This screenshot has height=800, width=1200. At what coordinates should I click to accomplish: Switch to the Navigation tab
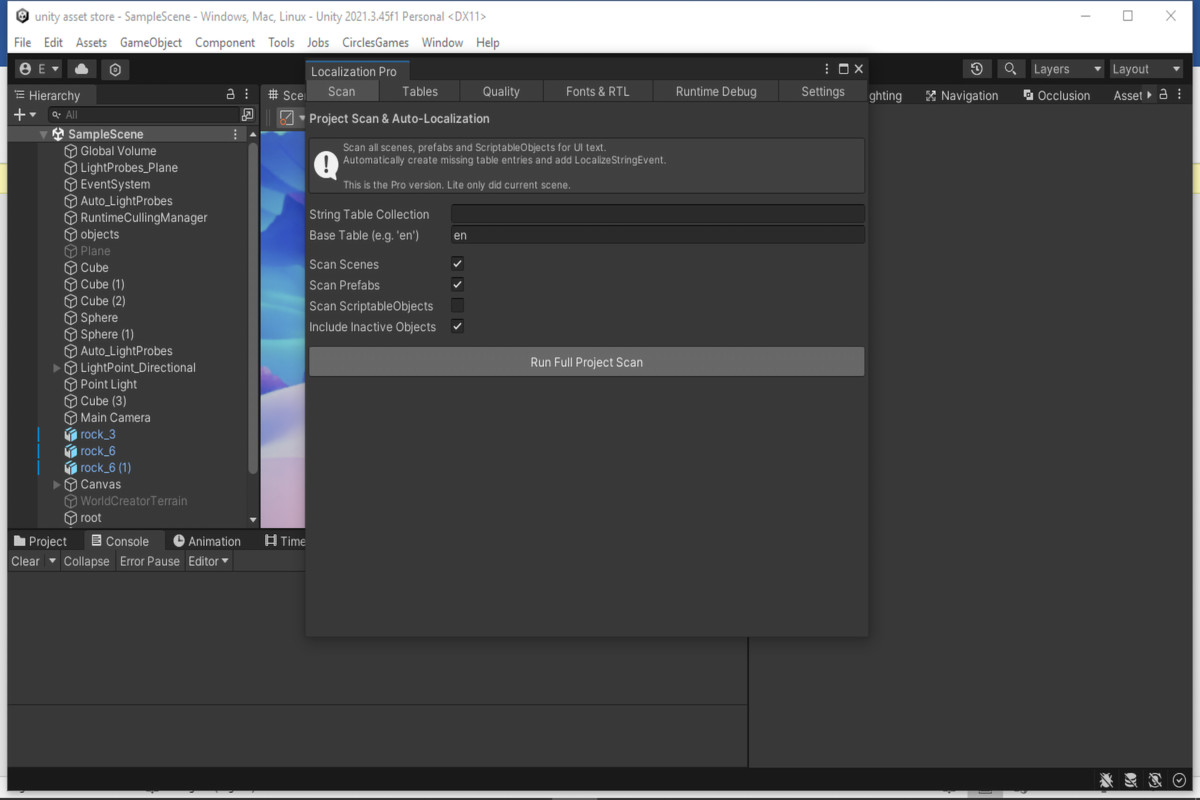tap(962, 95)
